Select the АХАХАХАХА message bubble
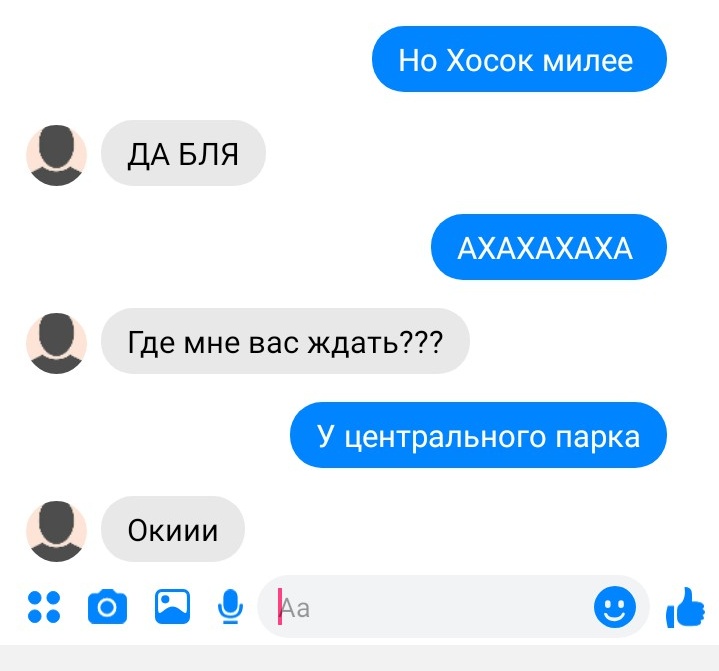Viewport: 719px width, 671px height. (548, 247)
